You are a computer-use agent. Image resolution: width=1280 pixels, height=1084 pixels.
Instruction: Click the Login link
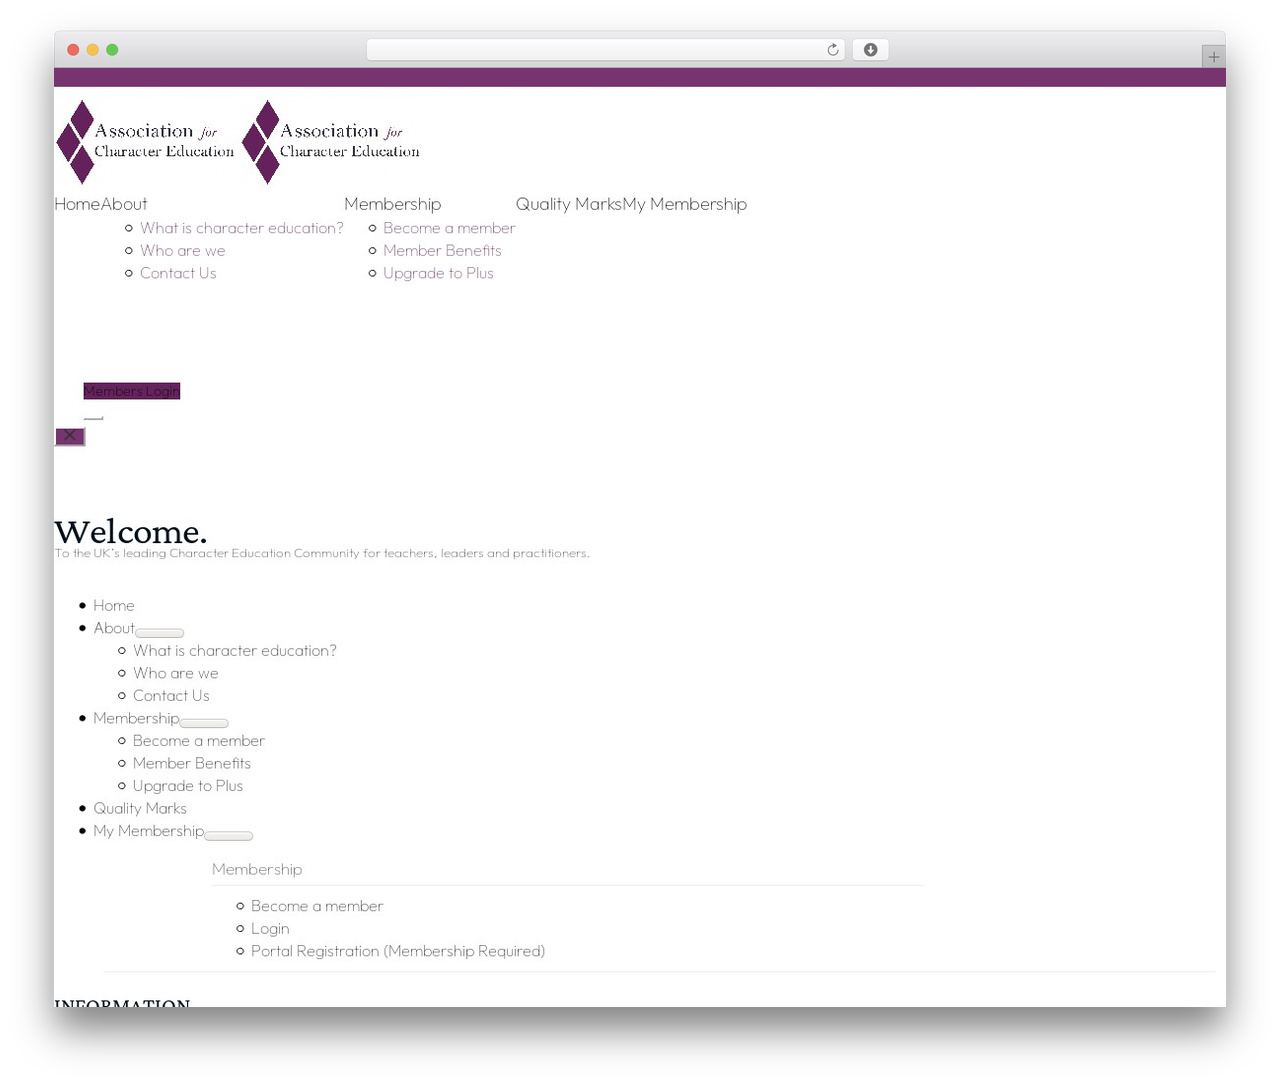270,929
